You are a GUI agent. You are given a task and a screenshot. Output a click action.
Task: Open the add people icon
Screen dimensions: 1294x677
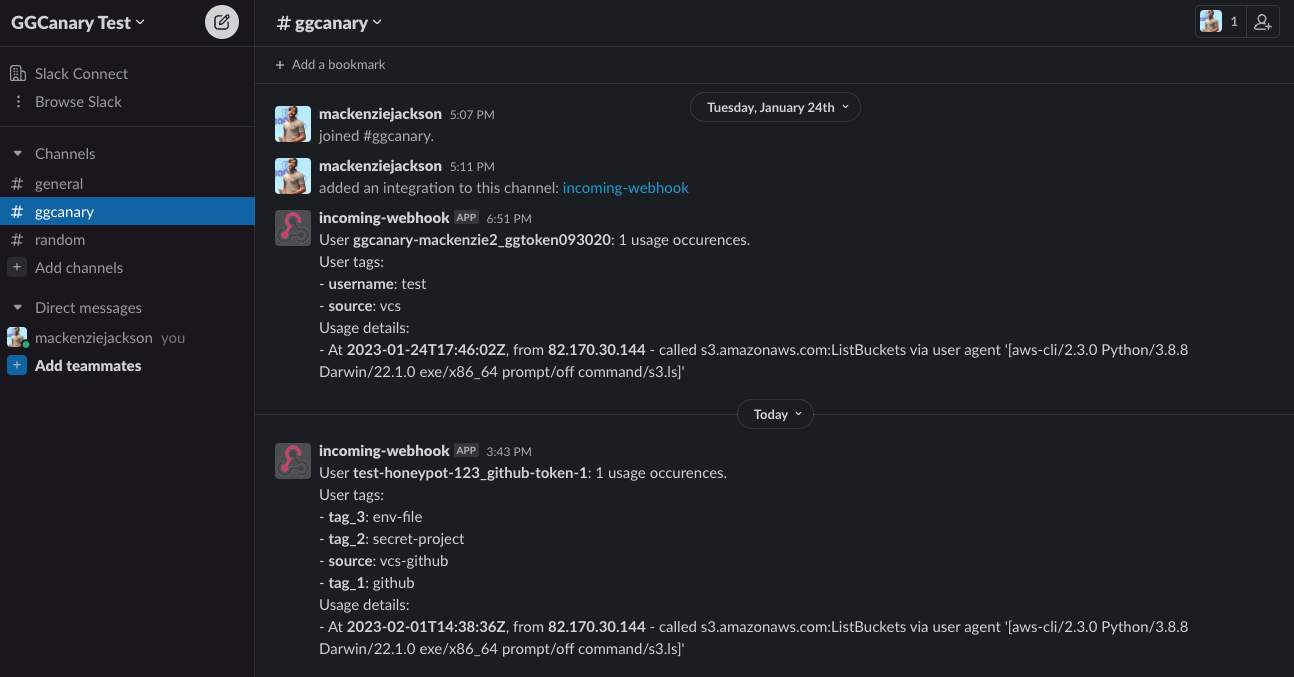click(x=1263, y=22)
